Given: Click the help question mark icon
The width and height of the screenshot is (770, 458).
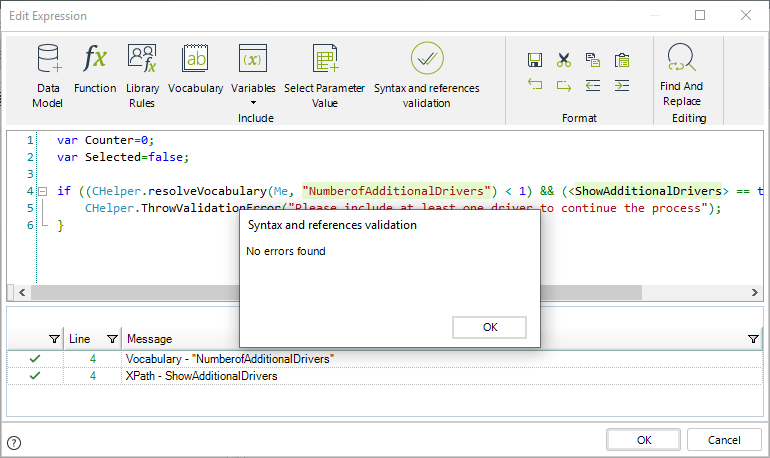Looking at the screenshot, I should pos(14,443).
